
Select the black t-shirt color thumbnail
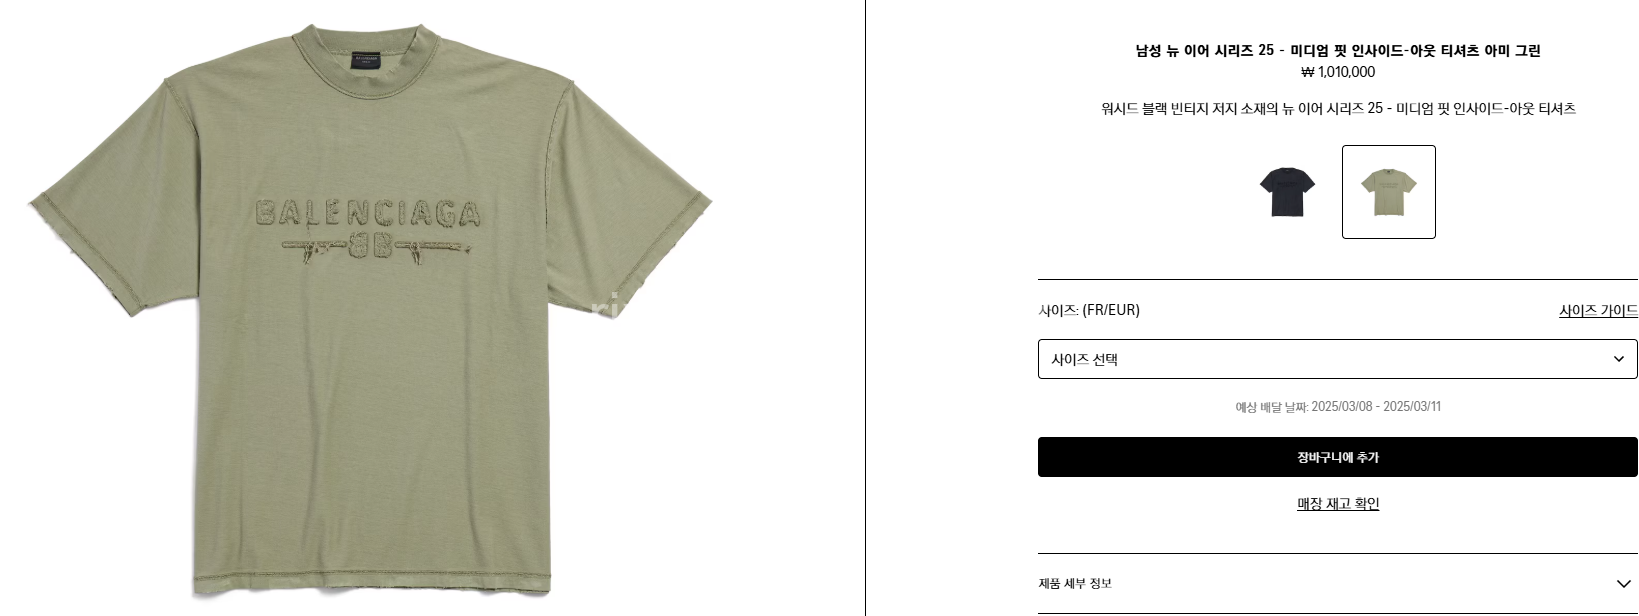click(1287, 192)
